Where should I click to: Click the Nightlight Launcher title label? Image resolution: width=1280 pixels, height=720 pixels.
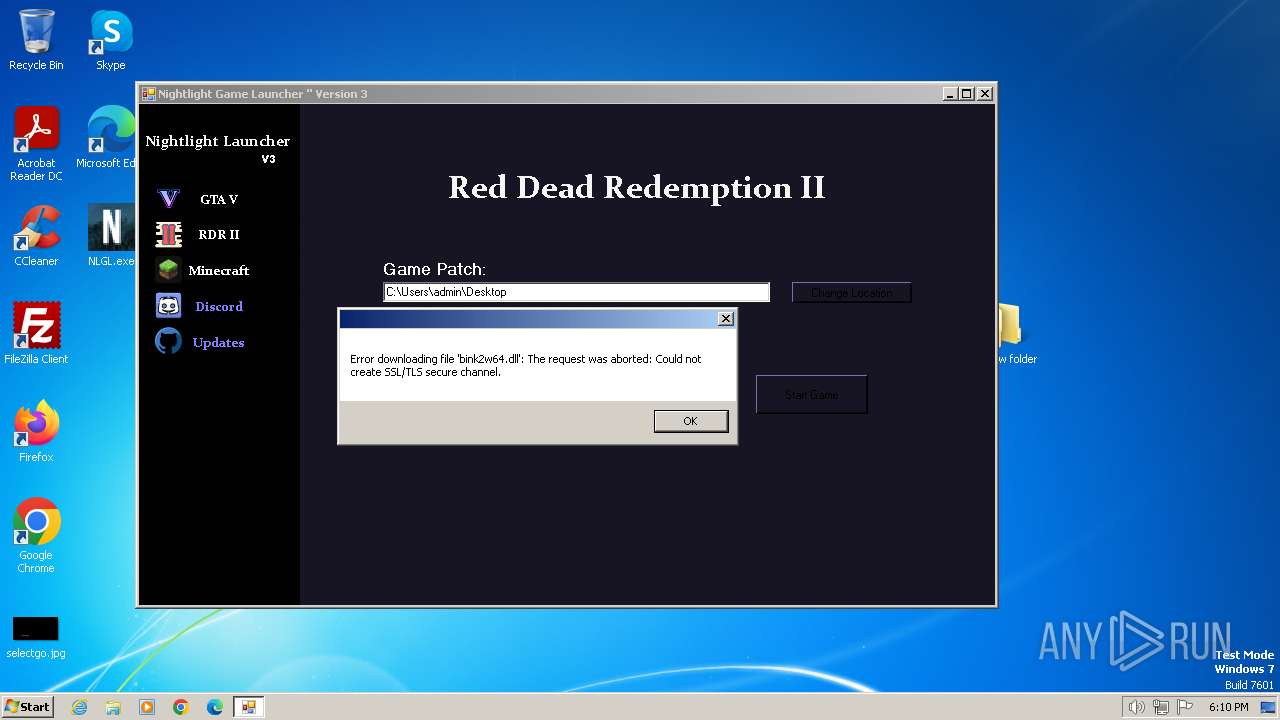217,141
